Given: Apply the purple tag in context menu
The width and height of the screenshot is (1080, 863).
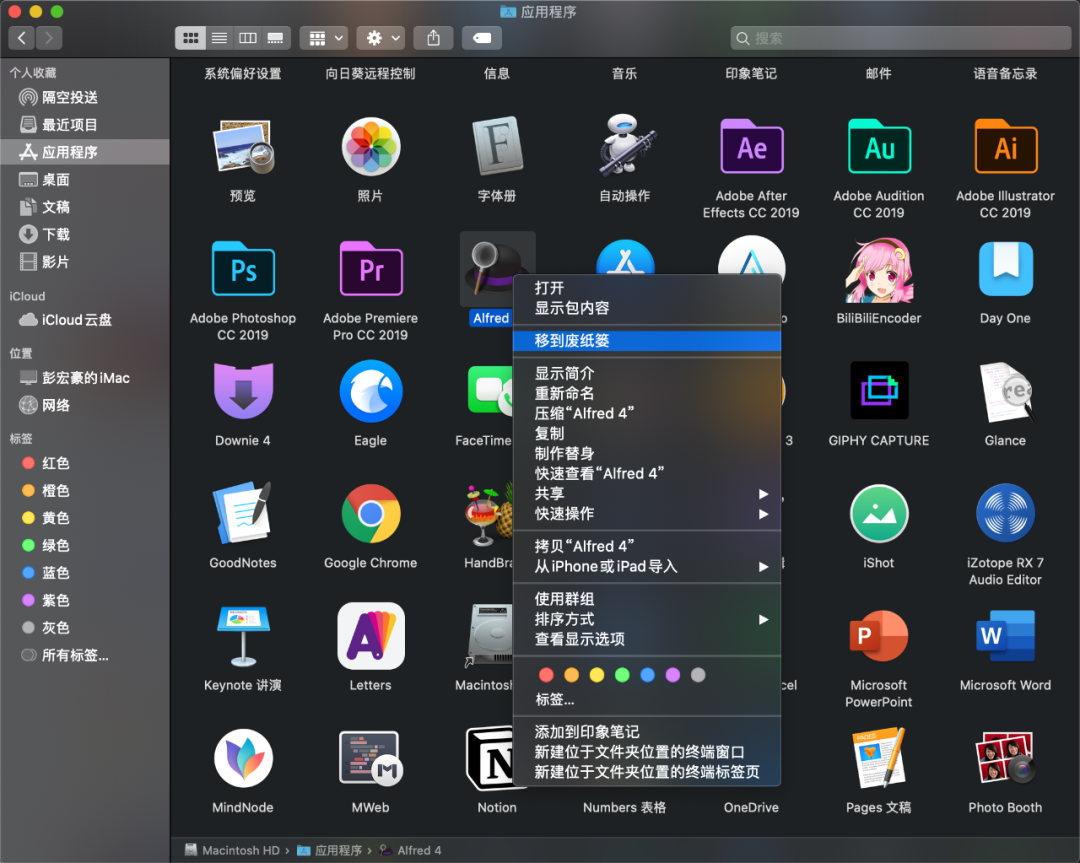Looking at the screenshot, I should (673, 675).
